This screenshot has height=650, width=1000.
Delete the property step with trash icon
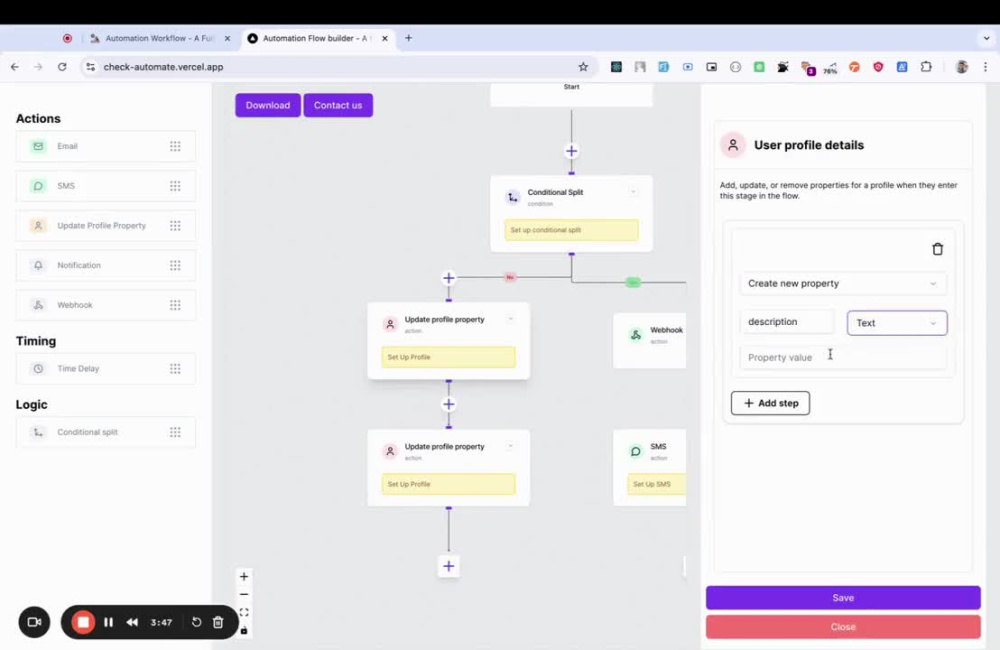pyautogui.click(x=938, y=249)
